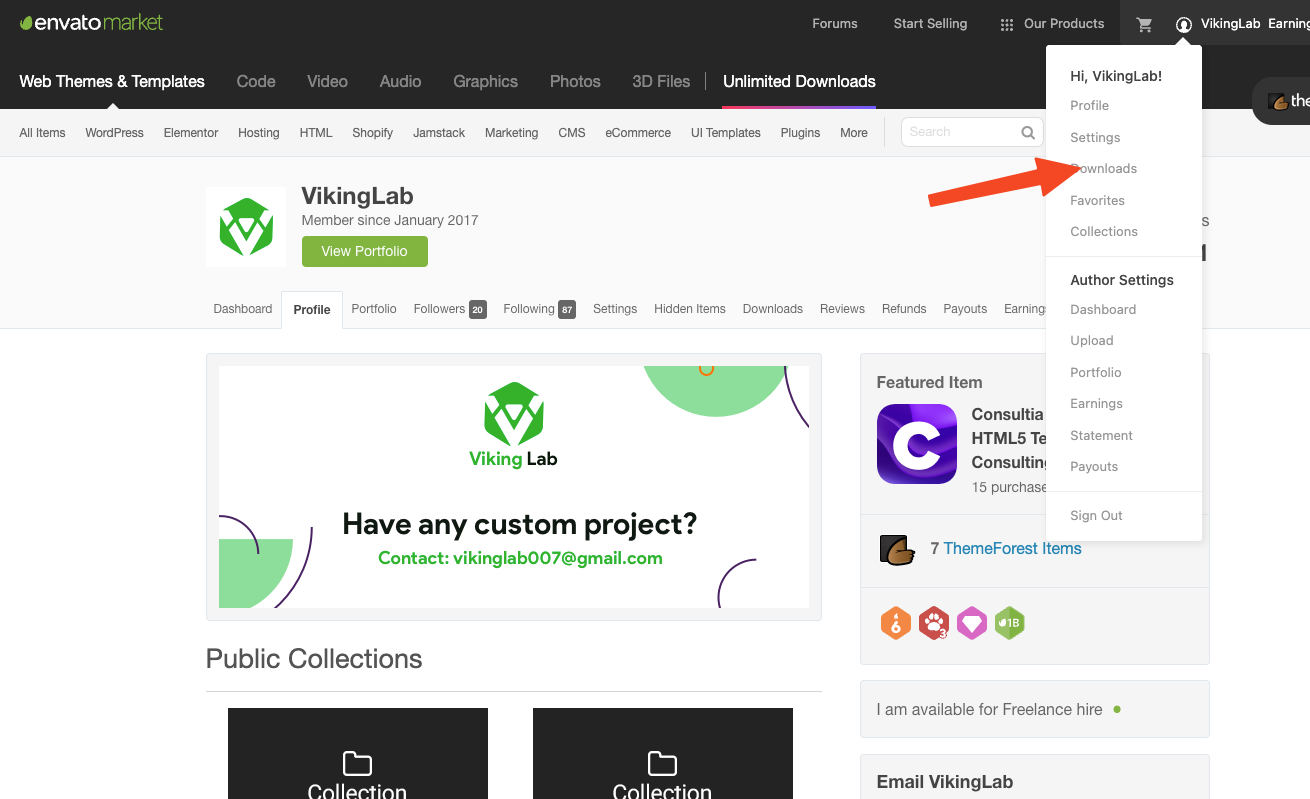Image resolution: width=1310 pixels, height=799 pixels.
Task: Open the Jamstack subcategory
Action: point(439,133)
